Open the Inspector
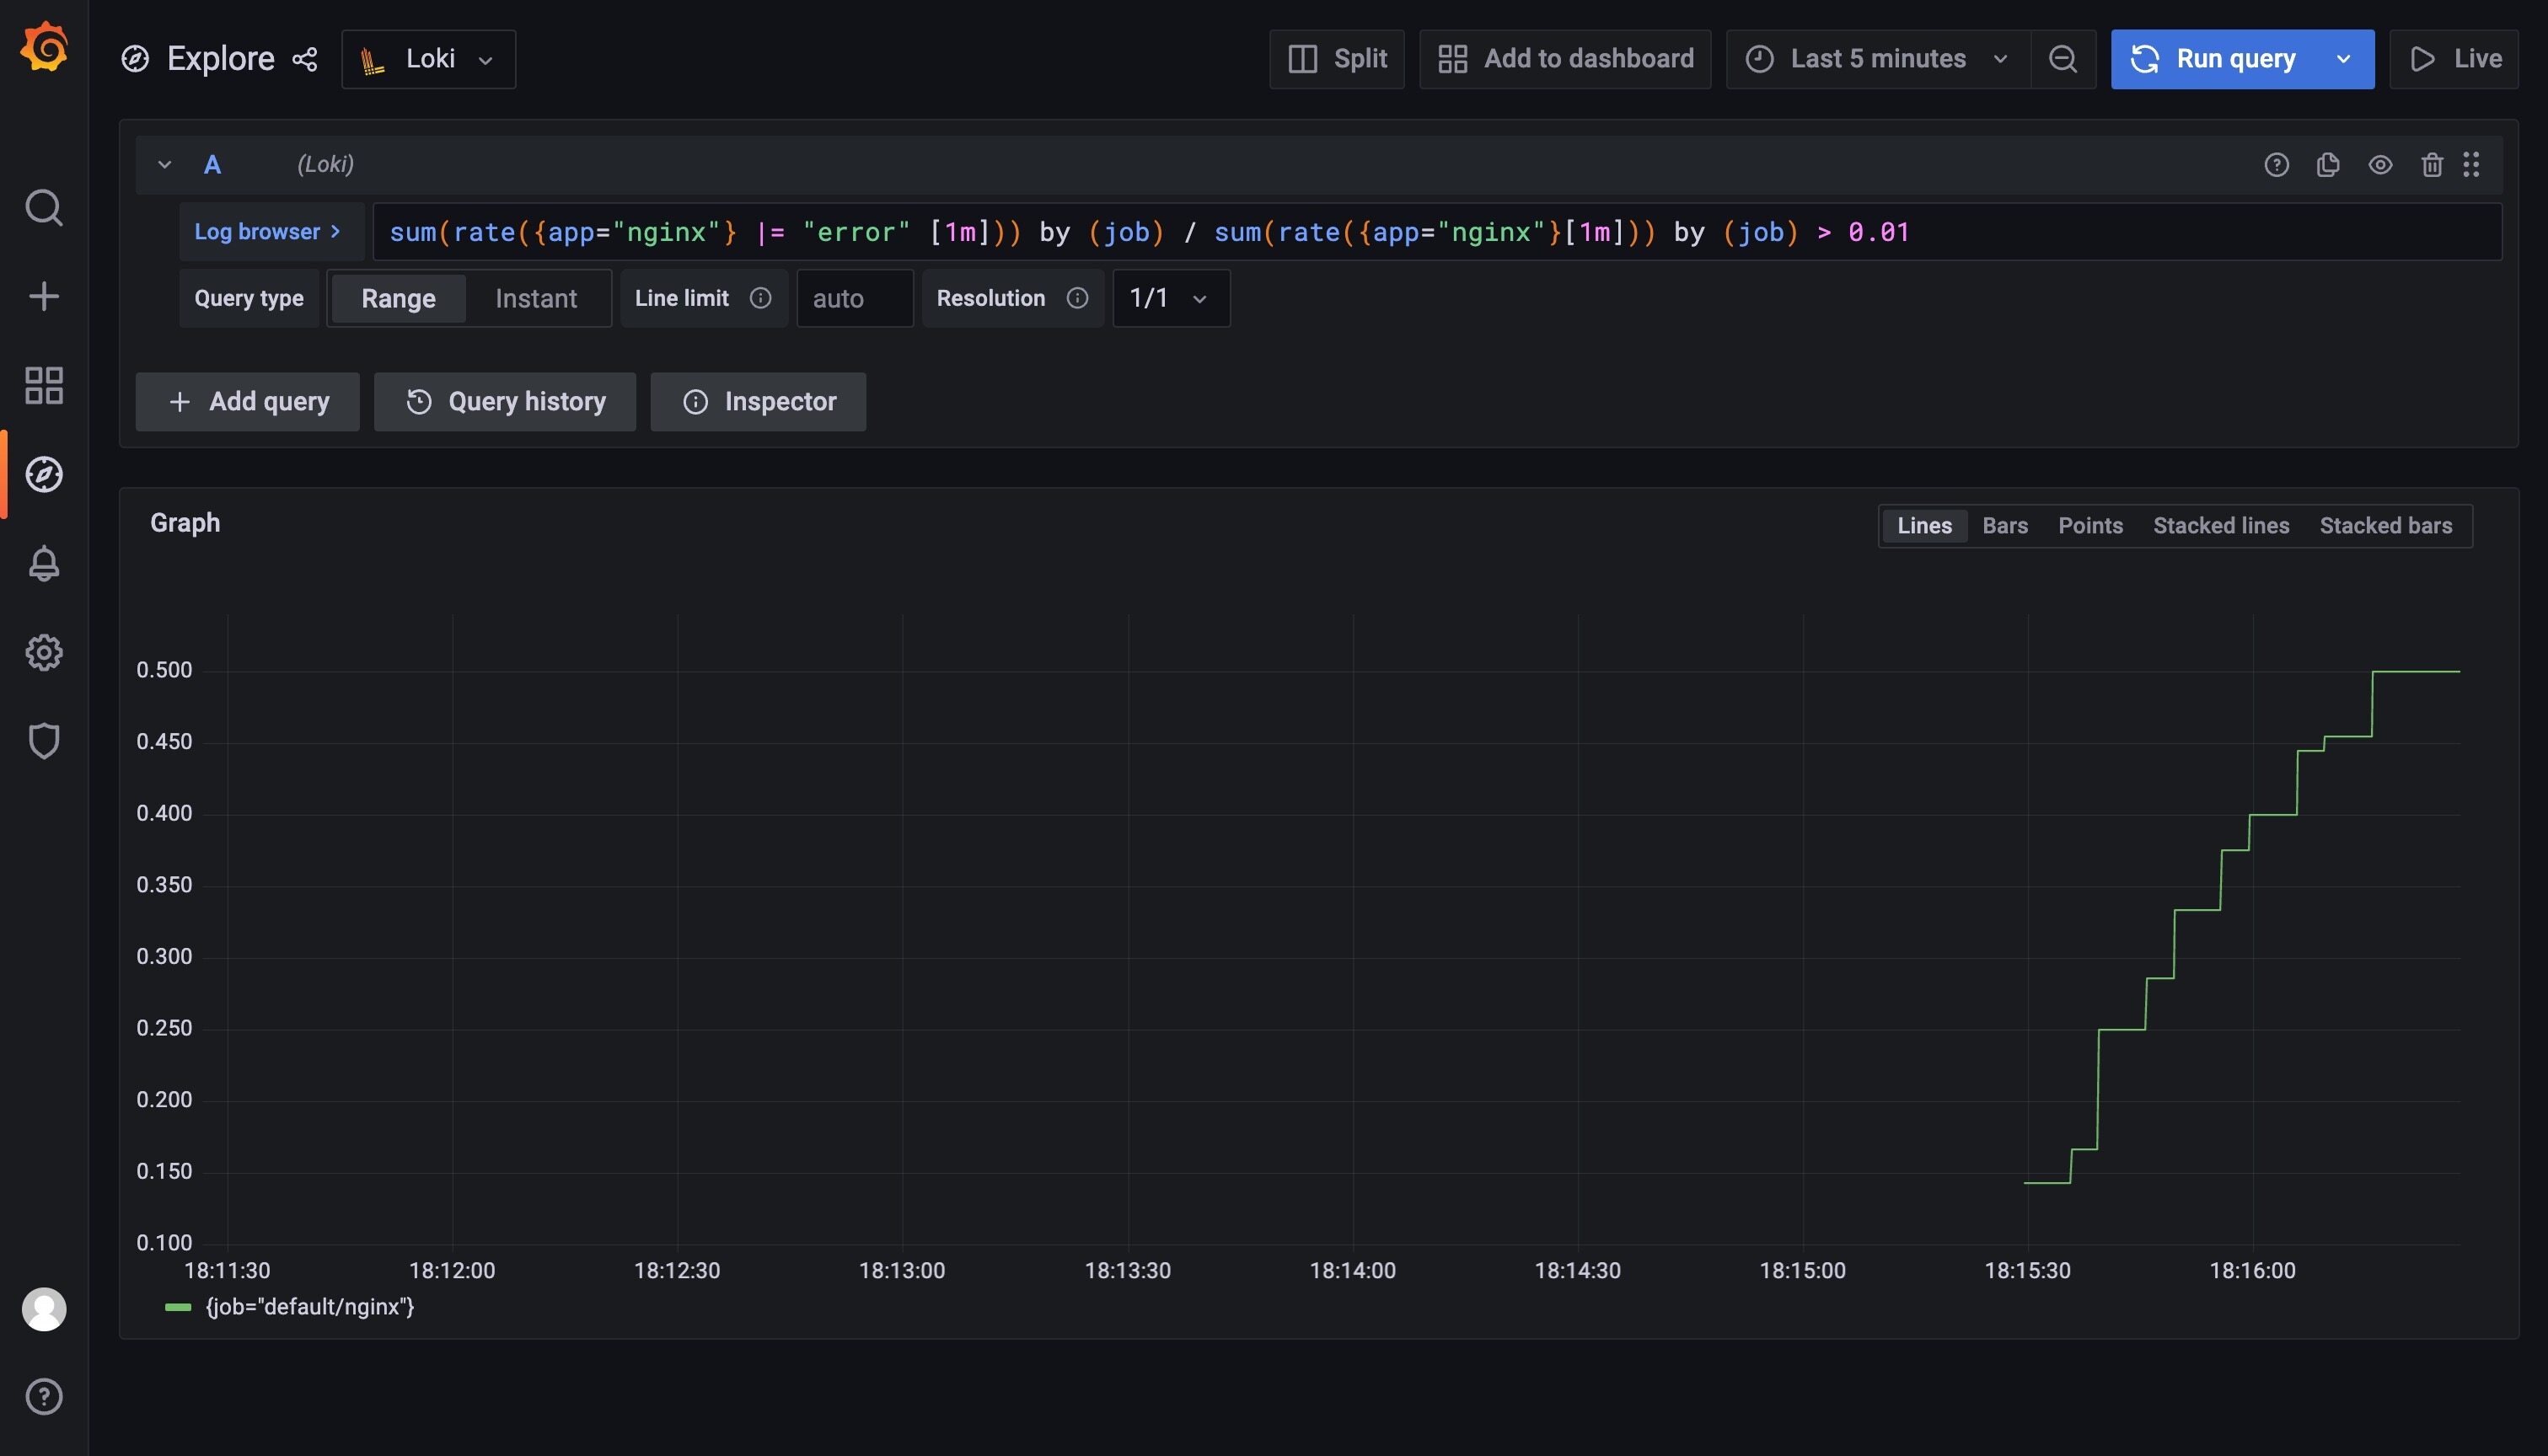 [758, 402]
